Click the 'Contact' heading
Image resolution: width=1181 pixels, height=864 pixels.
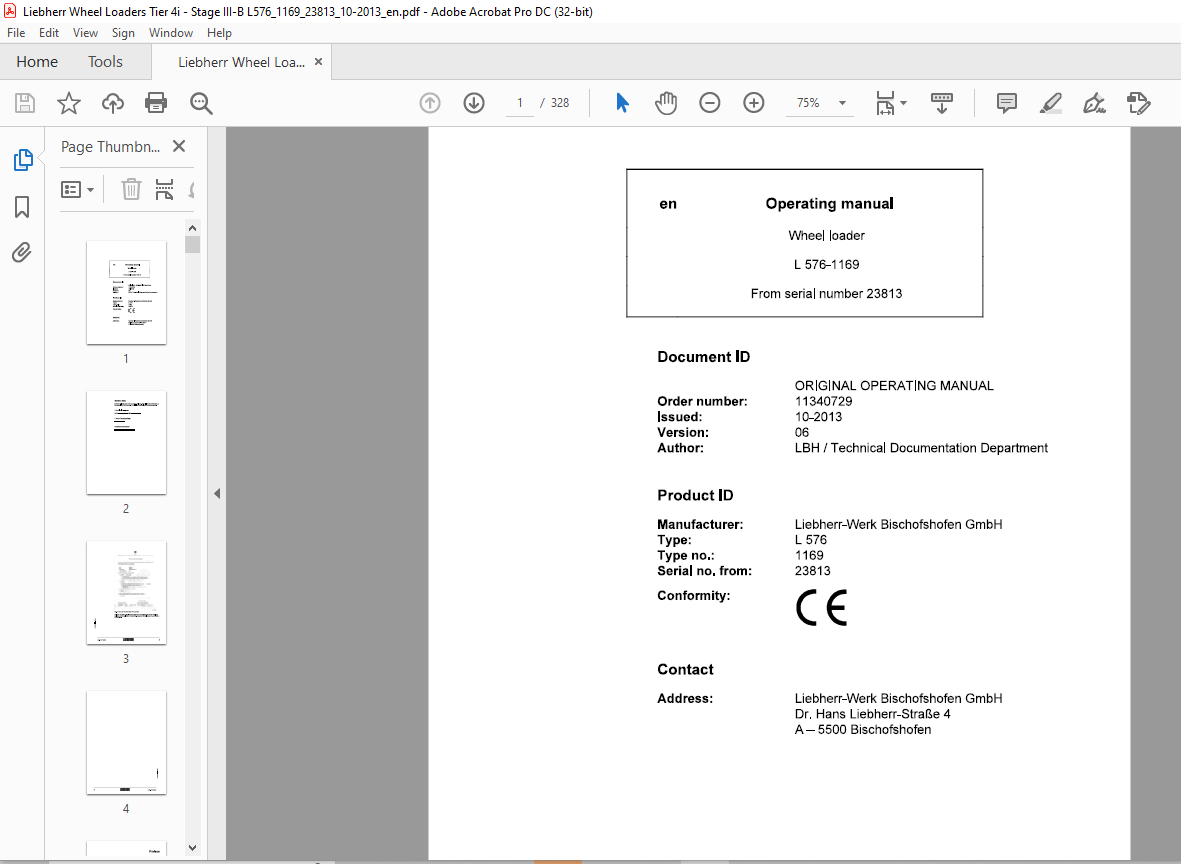[685, 670]
